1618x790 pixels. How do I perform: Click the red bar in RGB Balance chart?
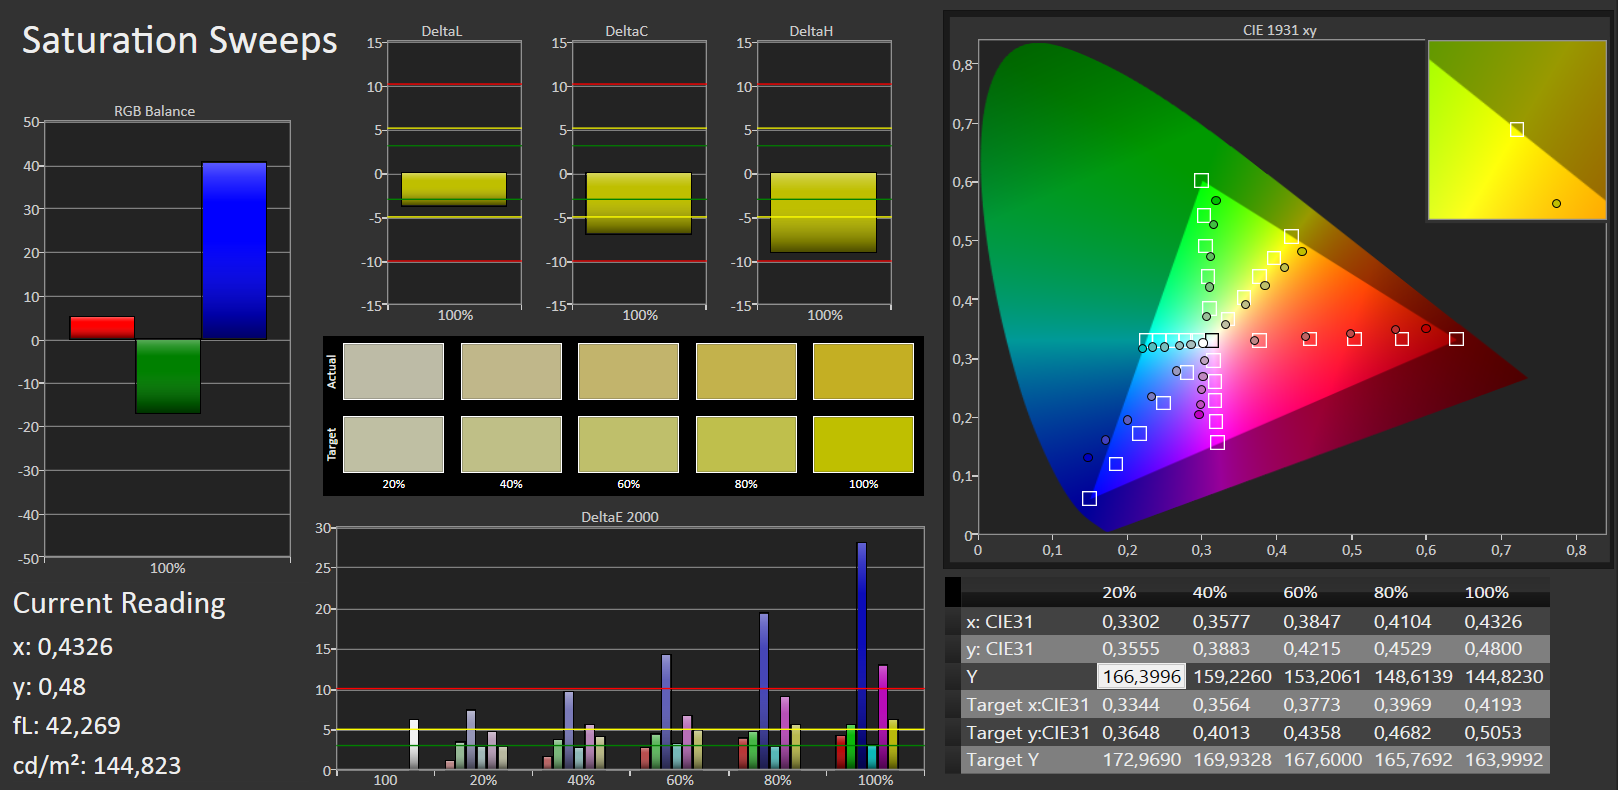pos(102,328)
